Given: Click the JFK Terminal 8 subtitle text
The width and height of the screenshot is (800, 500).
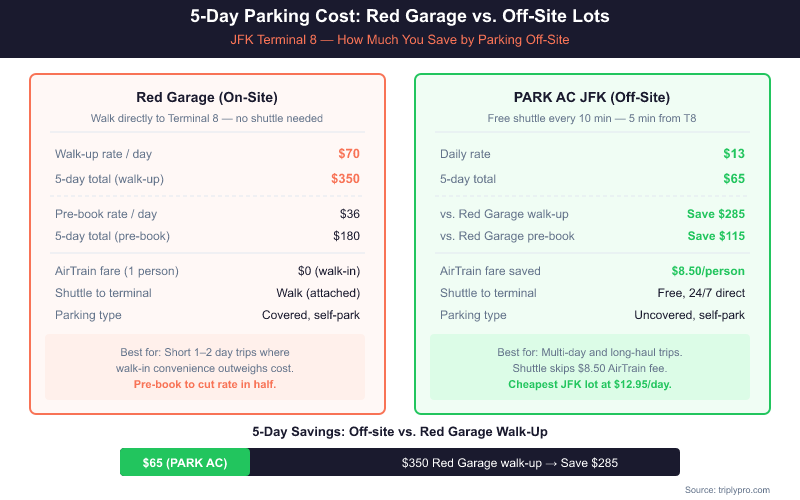Looking at the screenshot, I should pyautogui.click(x=400, y=40).
